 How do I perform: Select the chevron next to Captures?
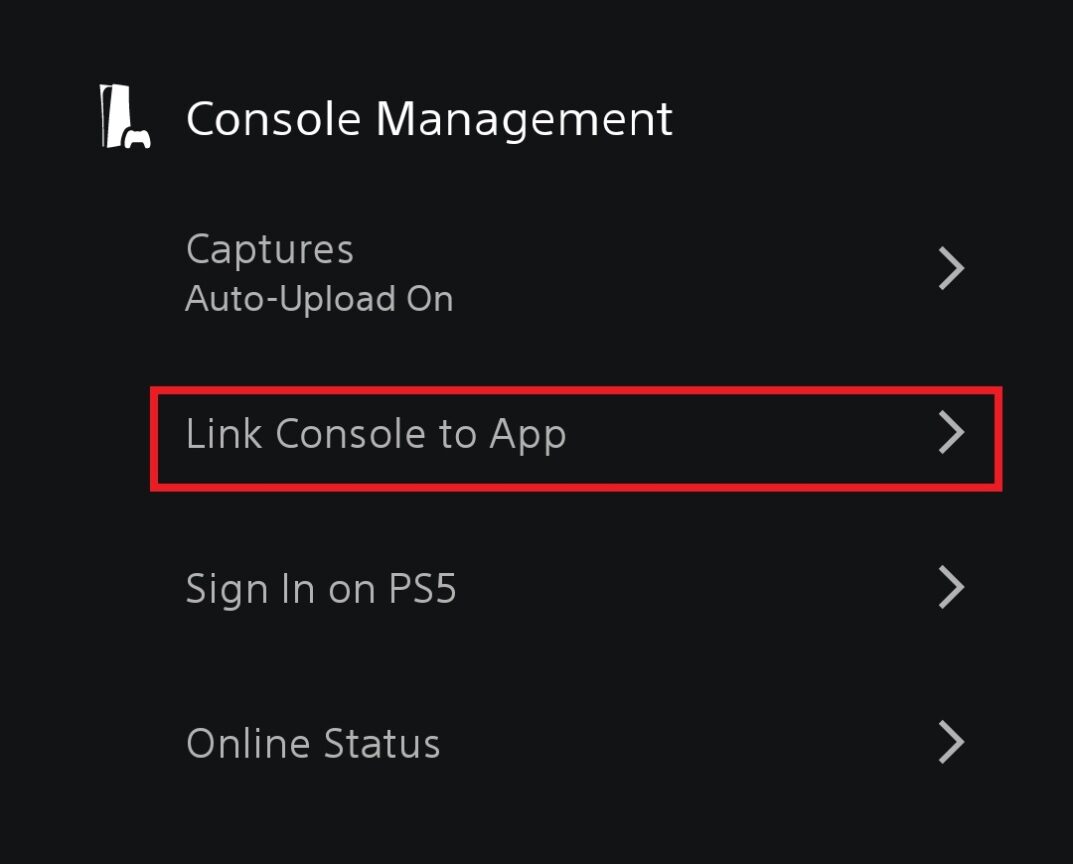pos(951,267)
